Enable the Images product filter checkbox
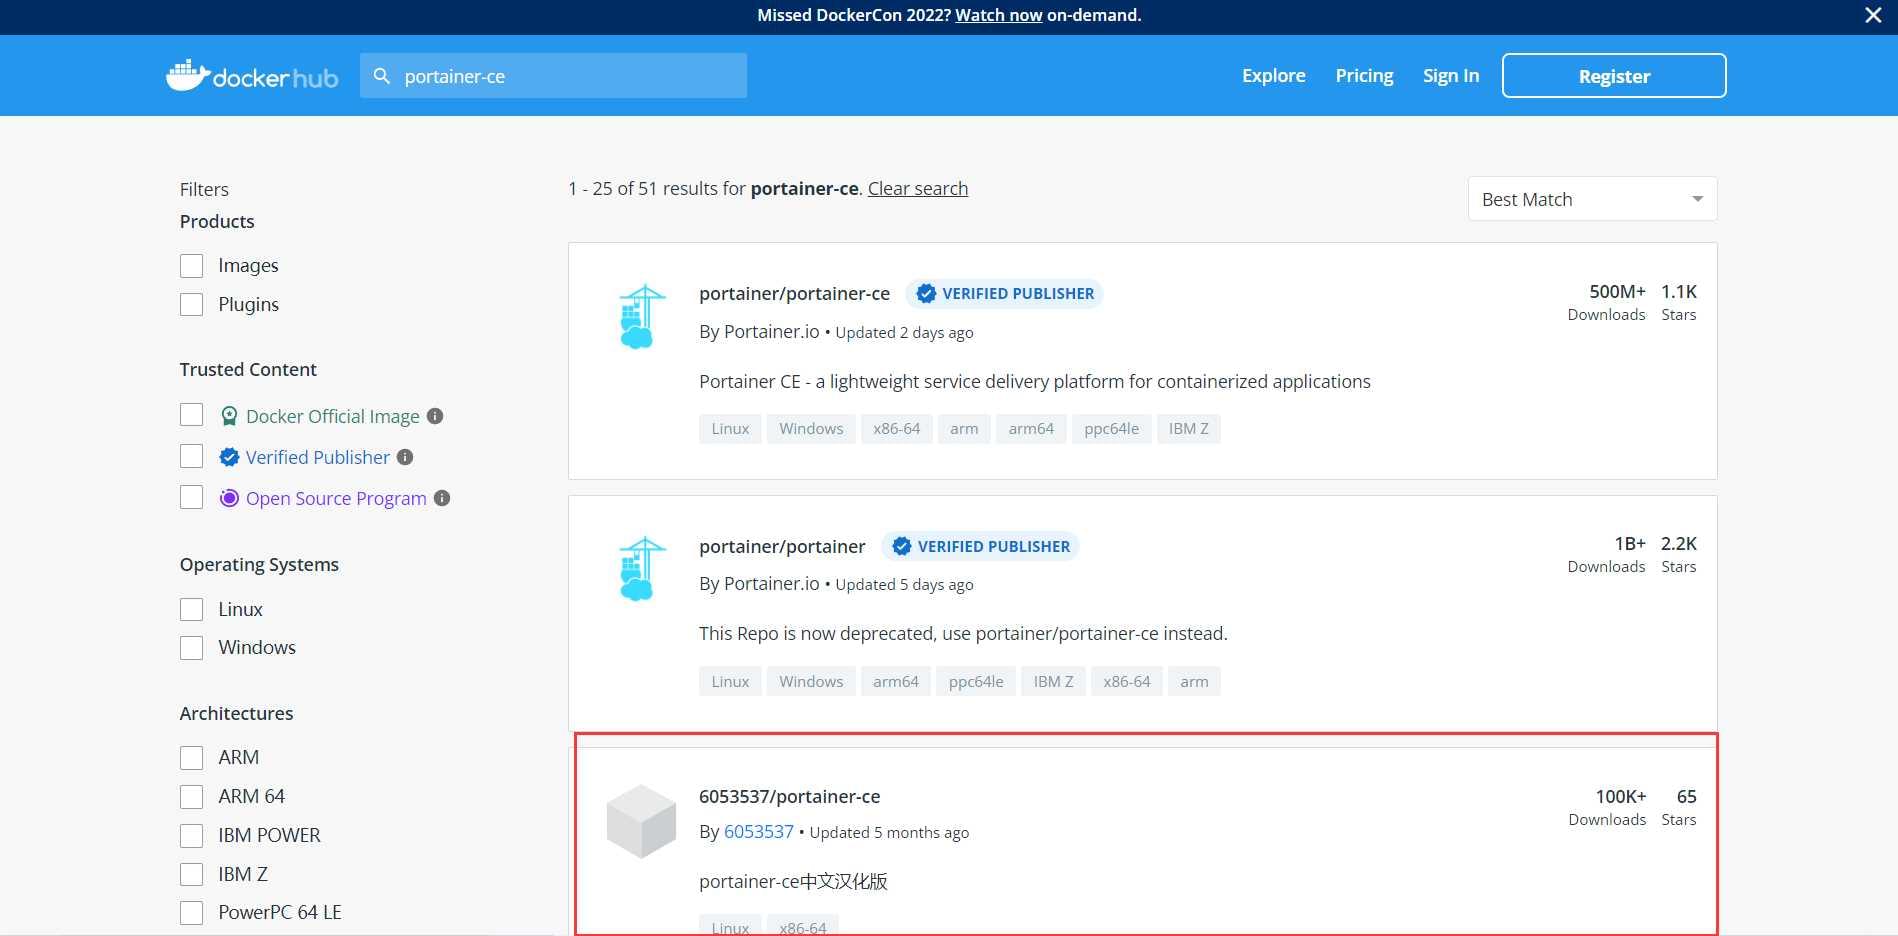1898x936 pixels. pos(192,266)
